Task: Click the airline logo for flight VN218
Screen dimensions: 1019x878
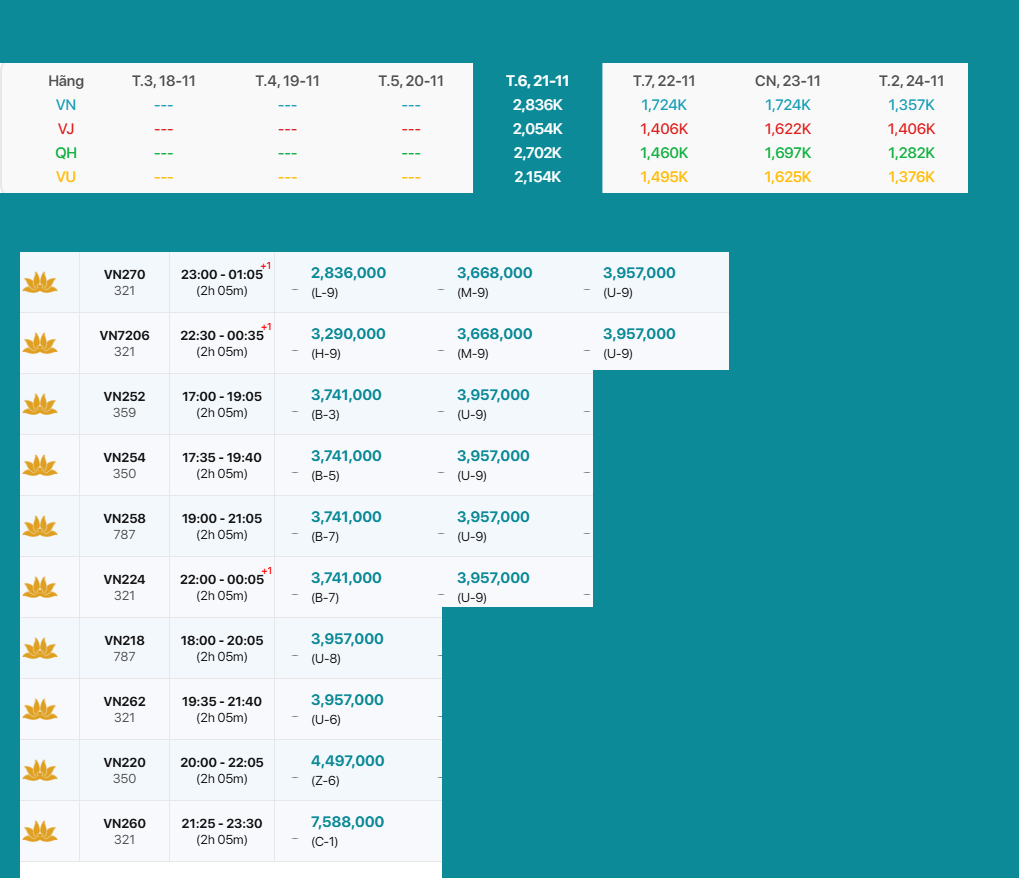Action: click(x=40, y=649)
